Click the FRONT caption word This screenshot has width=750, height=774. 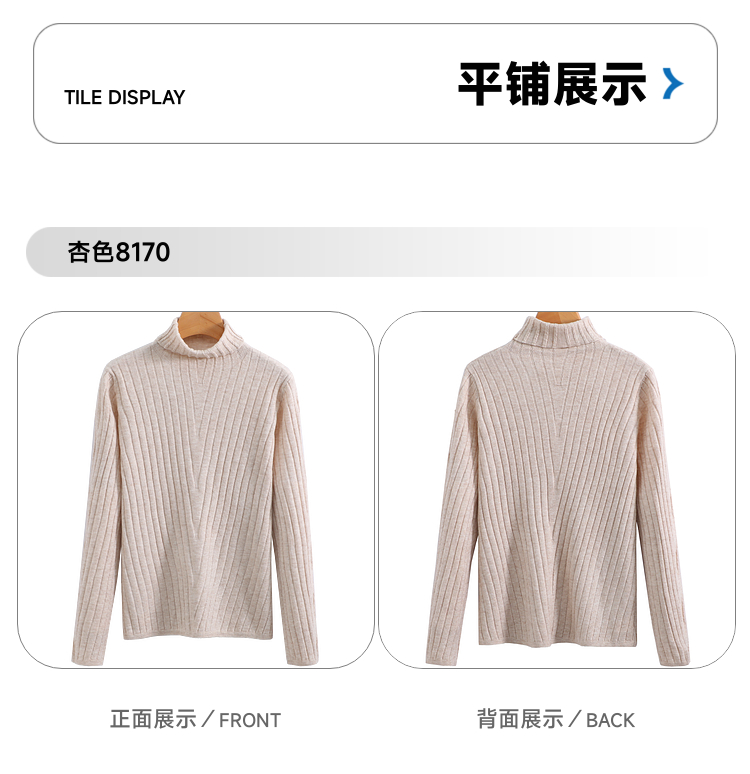tap(250, 721)
